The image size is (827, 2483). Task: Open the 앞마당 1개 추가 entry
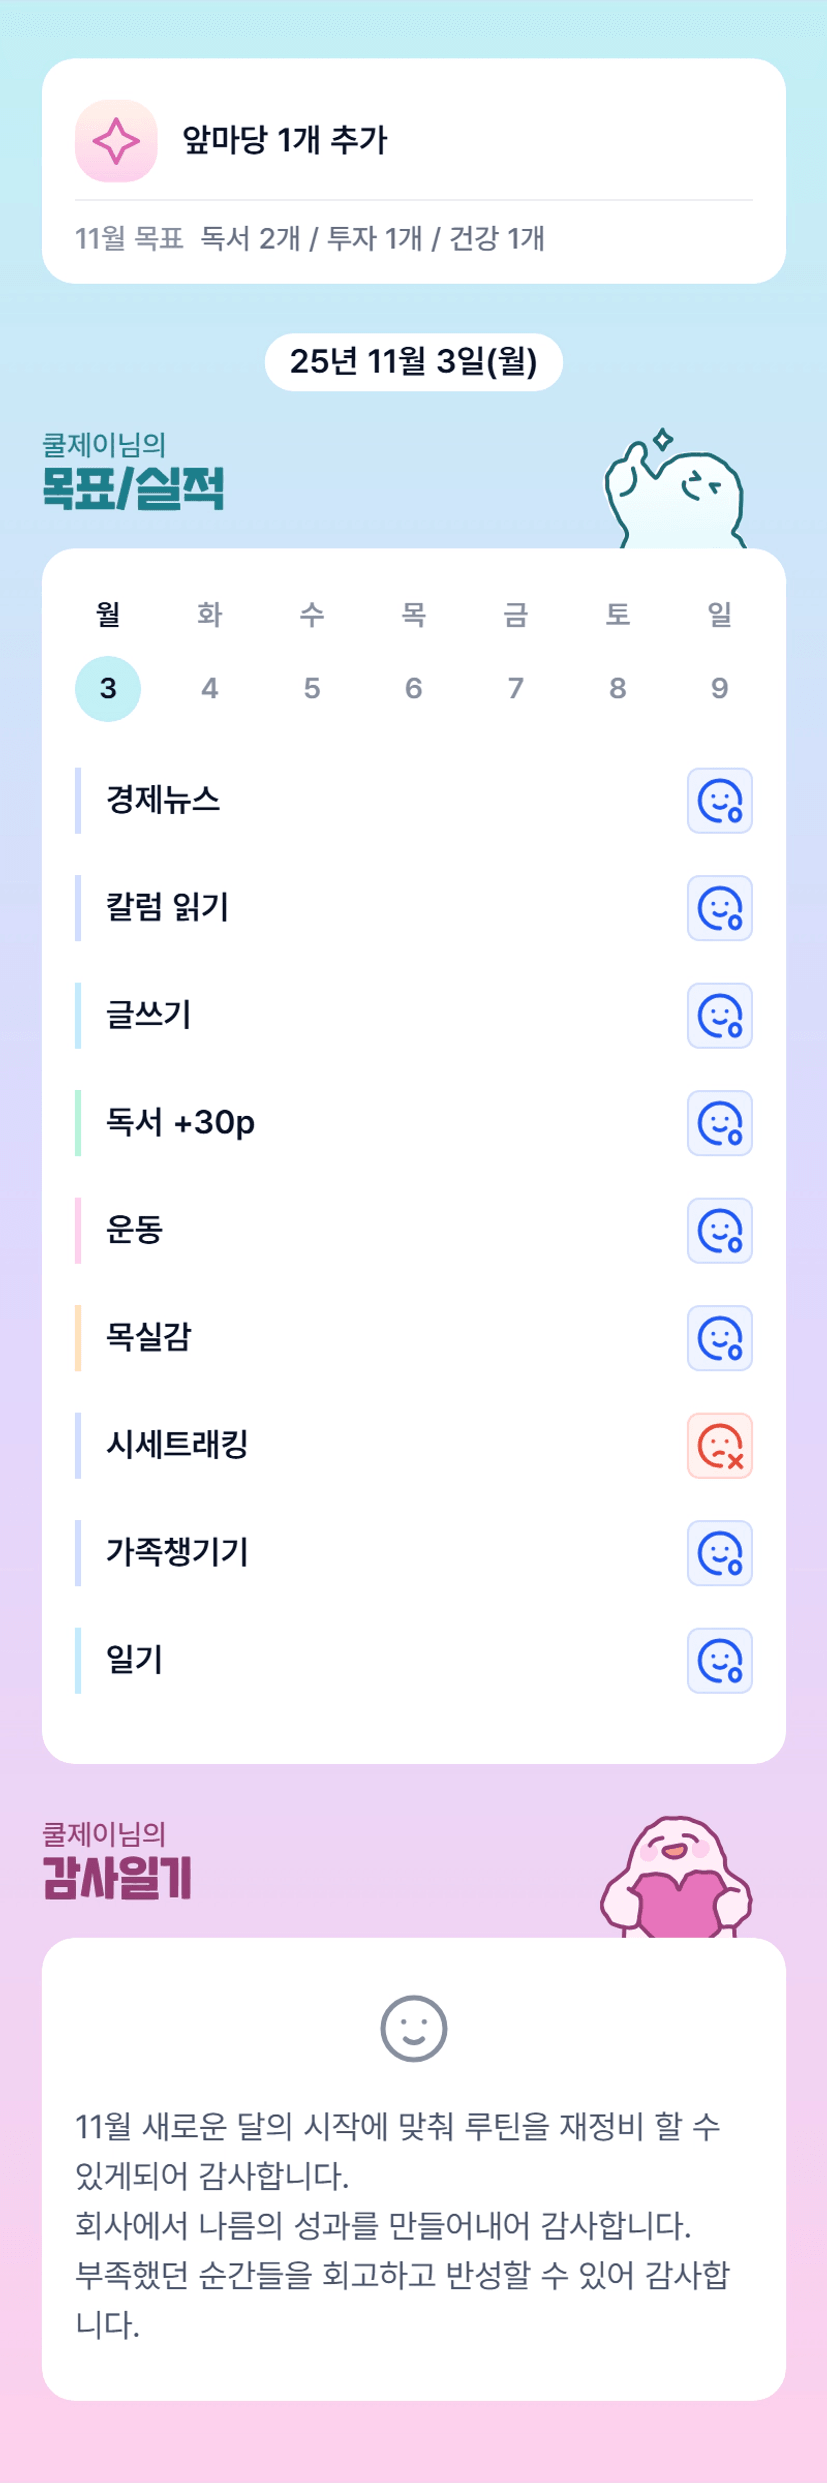tap(285, 140)
